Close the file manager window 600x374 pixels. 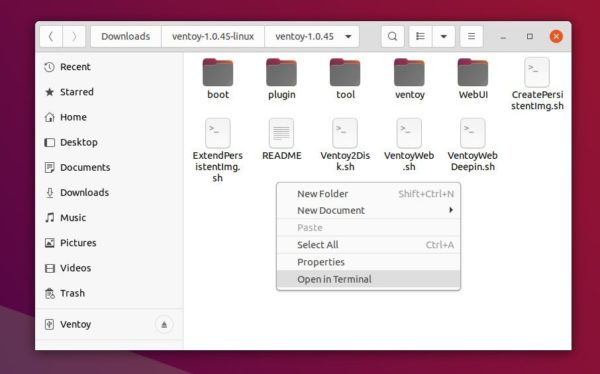tap(556, 36)
